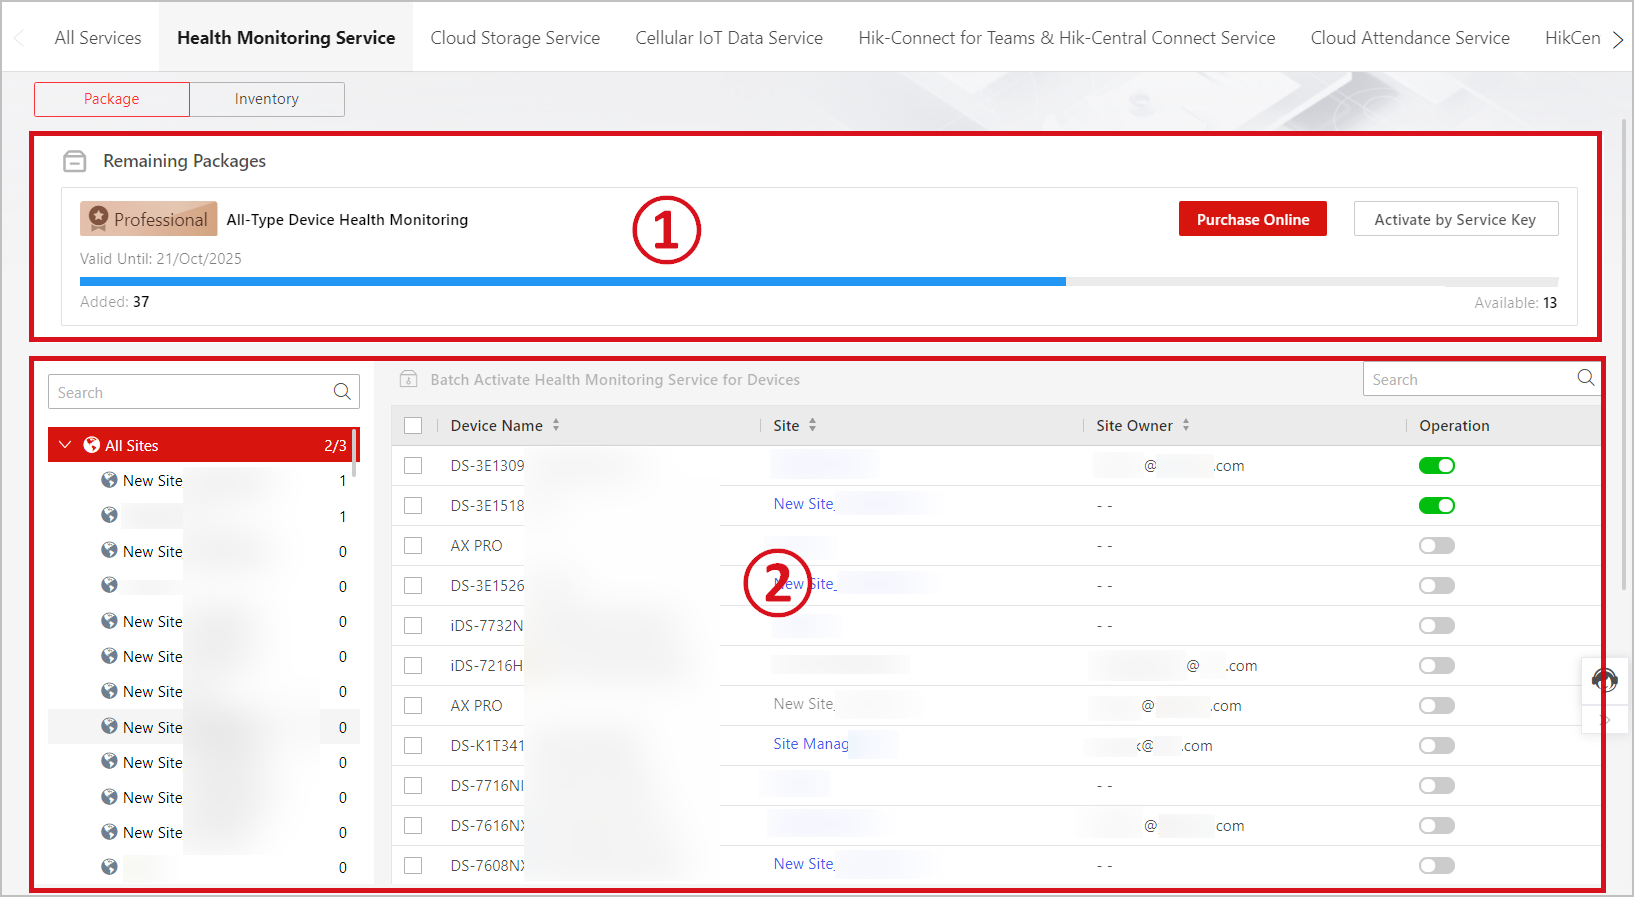Image resolution: width=1634 pixels, height=897 pixels.
Task: Tick the select-all checkbox in the table header
Action: click(x=413, y=426)
